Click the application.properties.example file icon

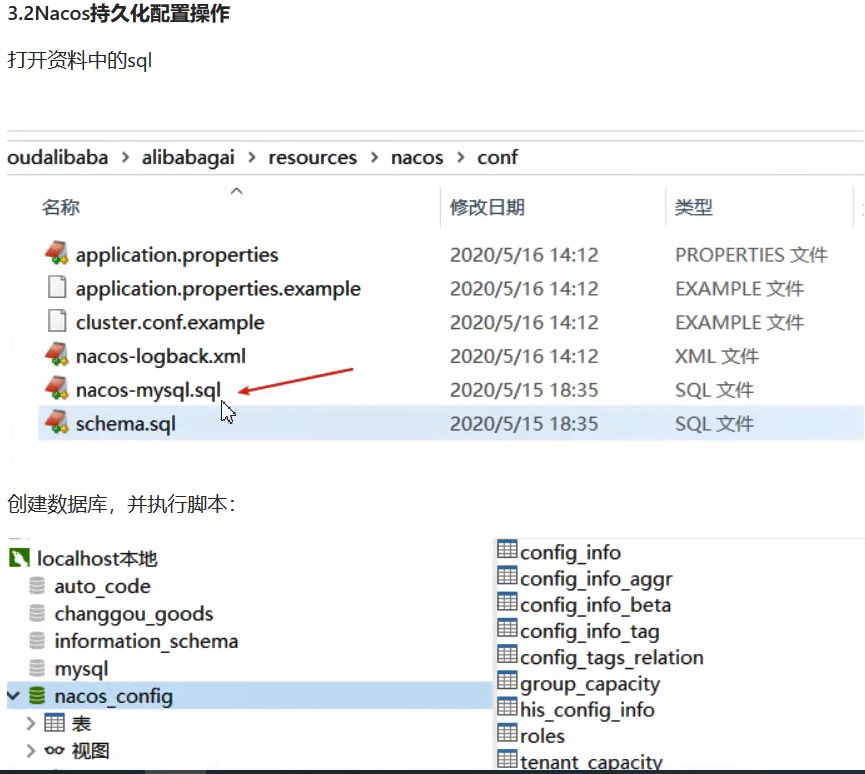[57, 287]
